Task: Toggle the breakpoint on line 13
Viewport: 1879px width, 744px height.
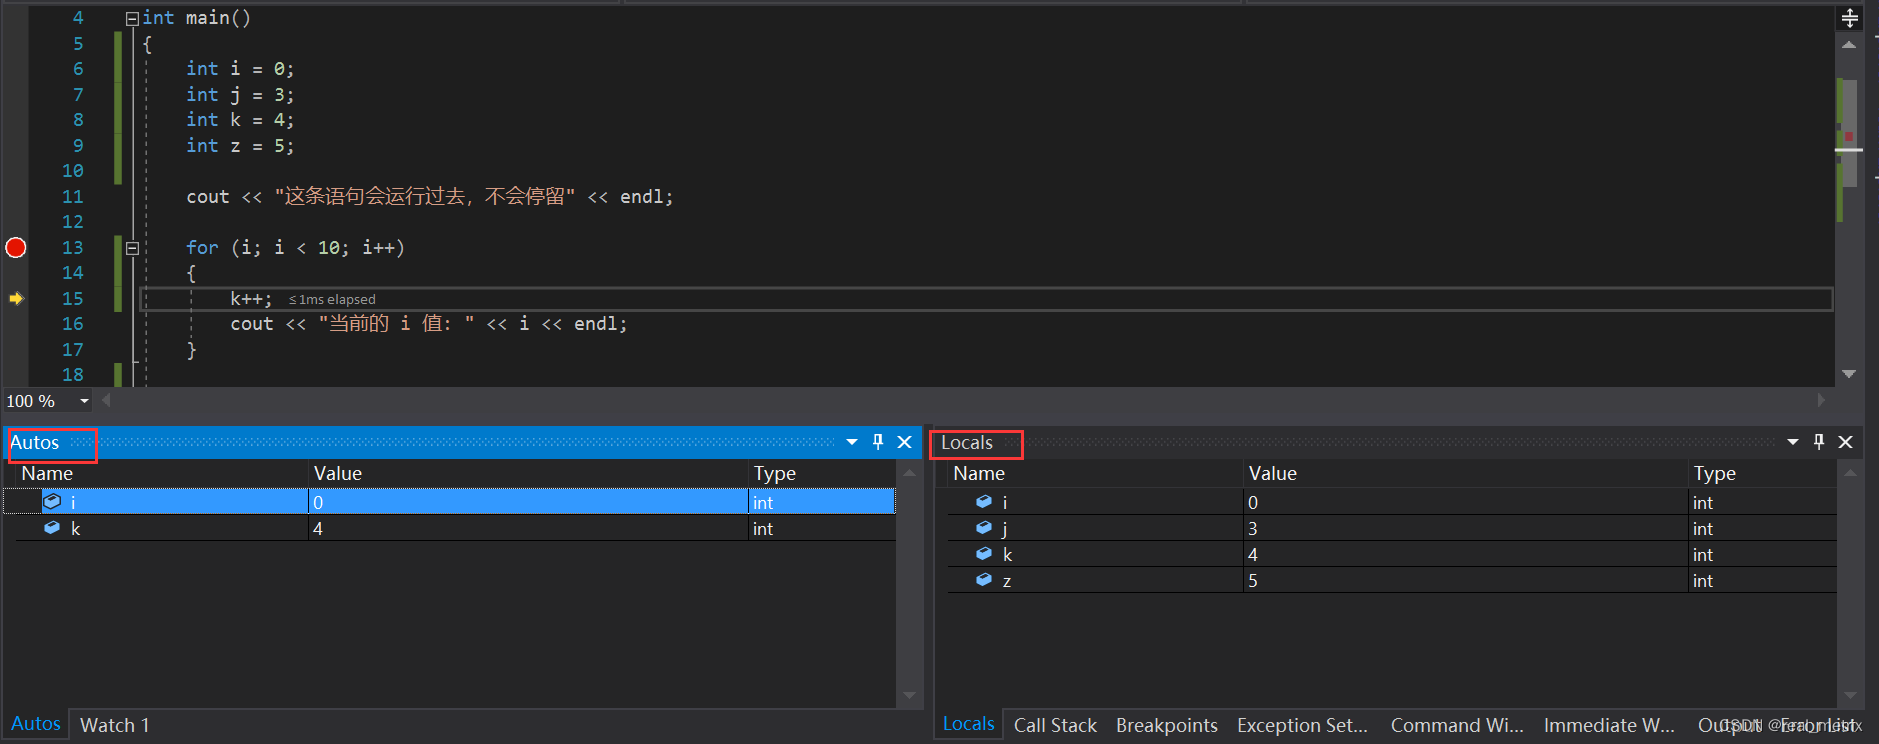Action: pyautogui.click(x=16, y=247)
